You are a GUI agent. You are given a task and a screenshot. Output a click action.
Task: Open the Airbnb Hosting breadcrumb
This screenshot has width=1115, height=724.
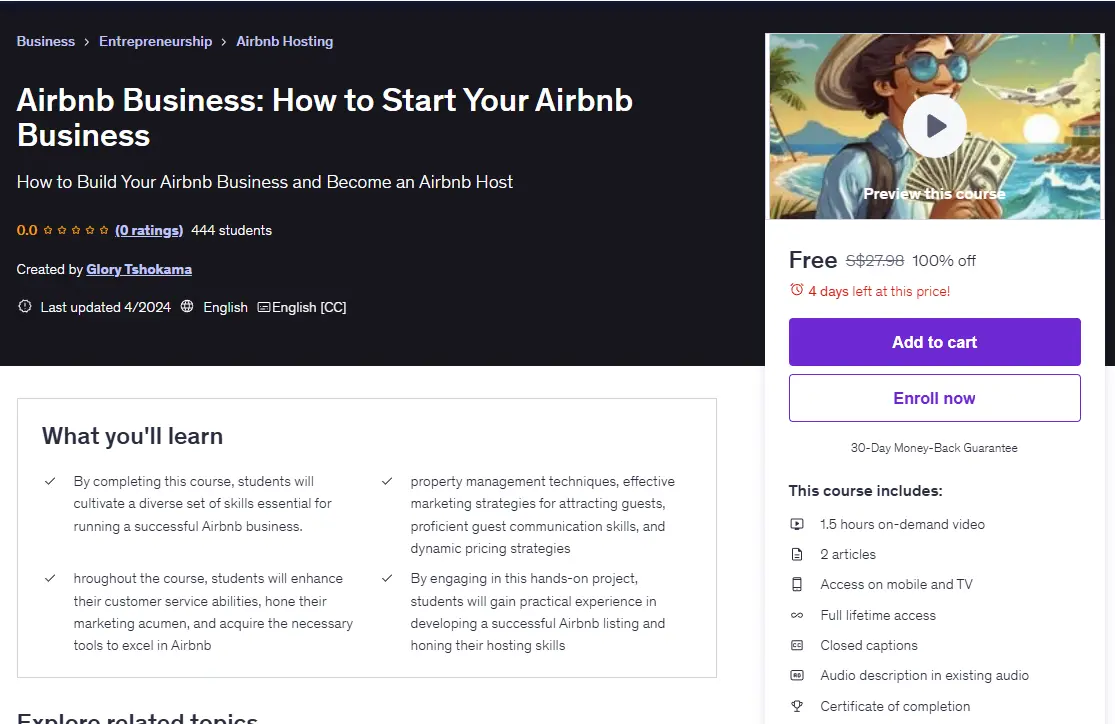point(284,41)
